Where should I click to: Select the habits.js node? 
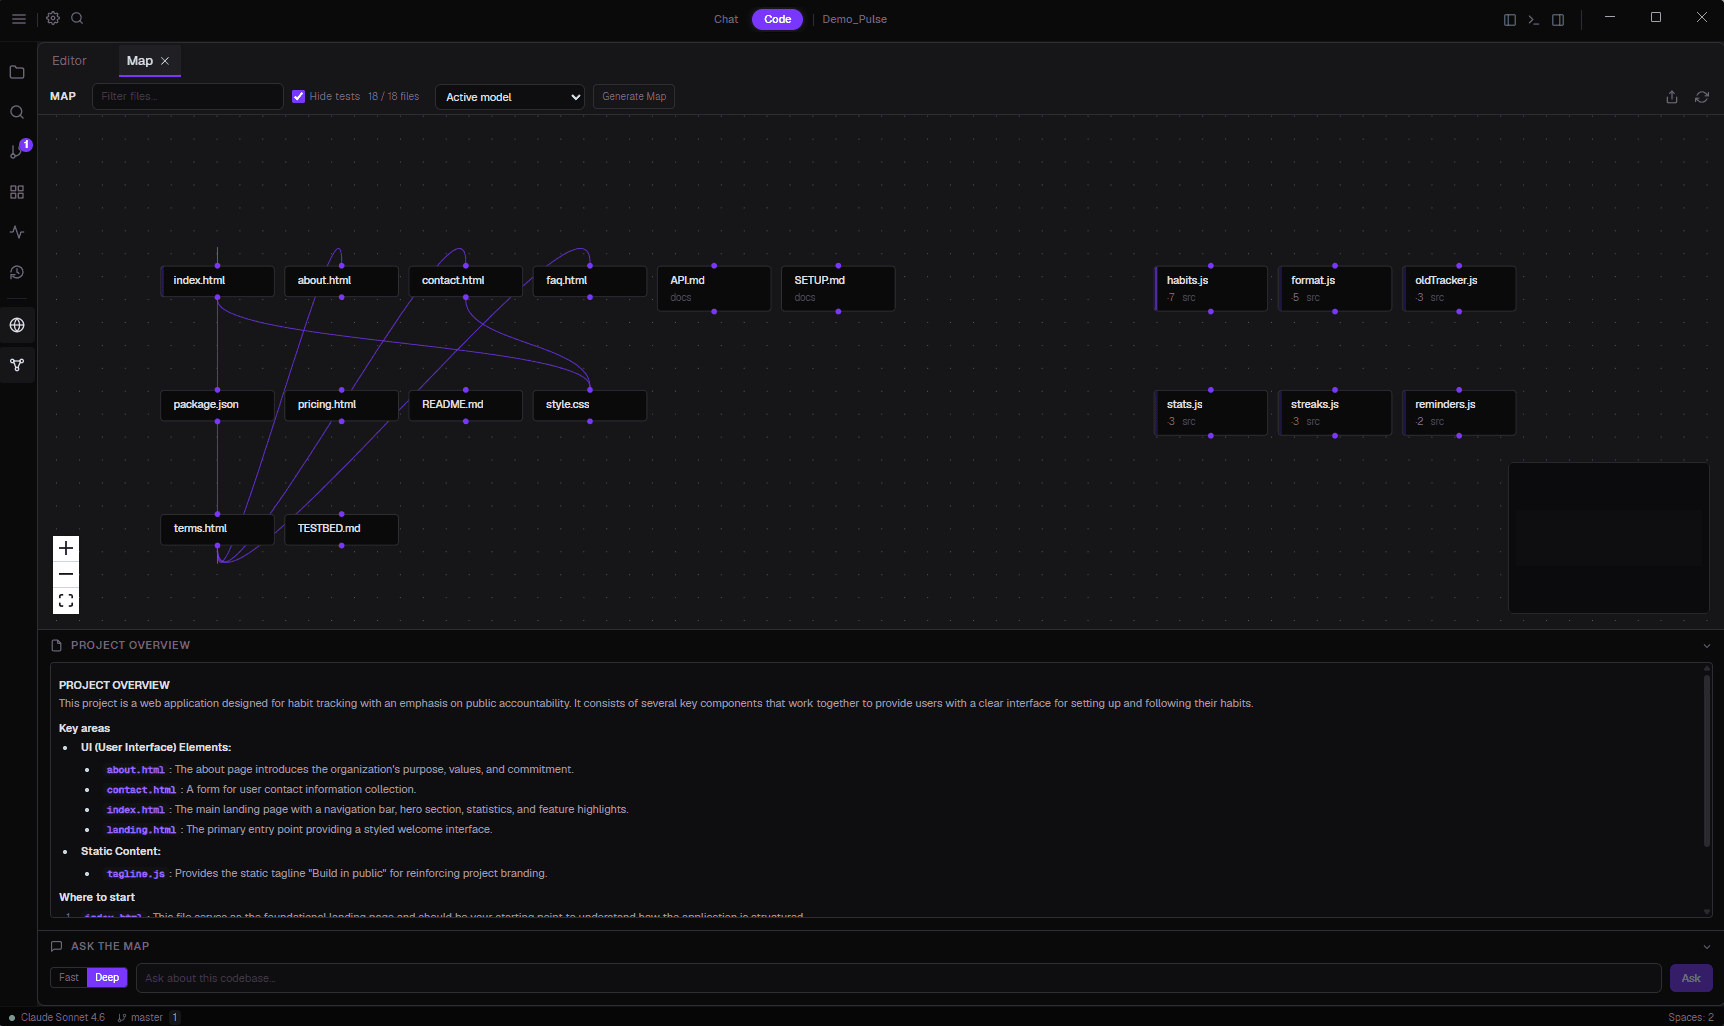point(1210,288)
